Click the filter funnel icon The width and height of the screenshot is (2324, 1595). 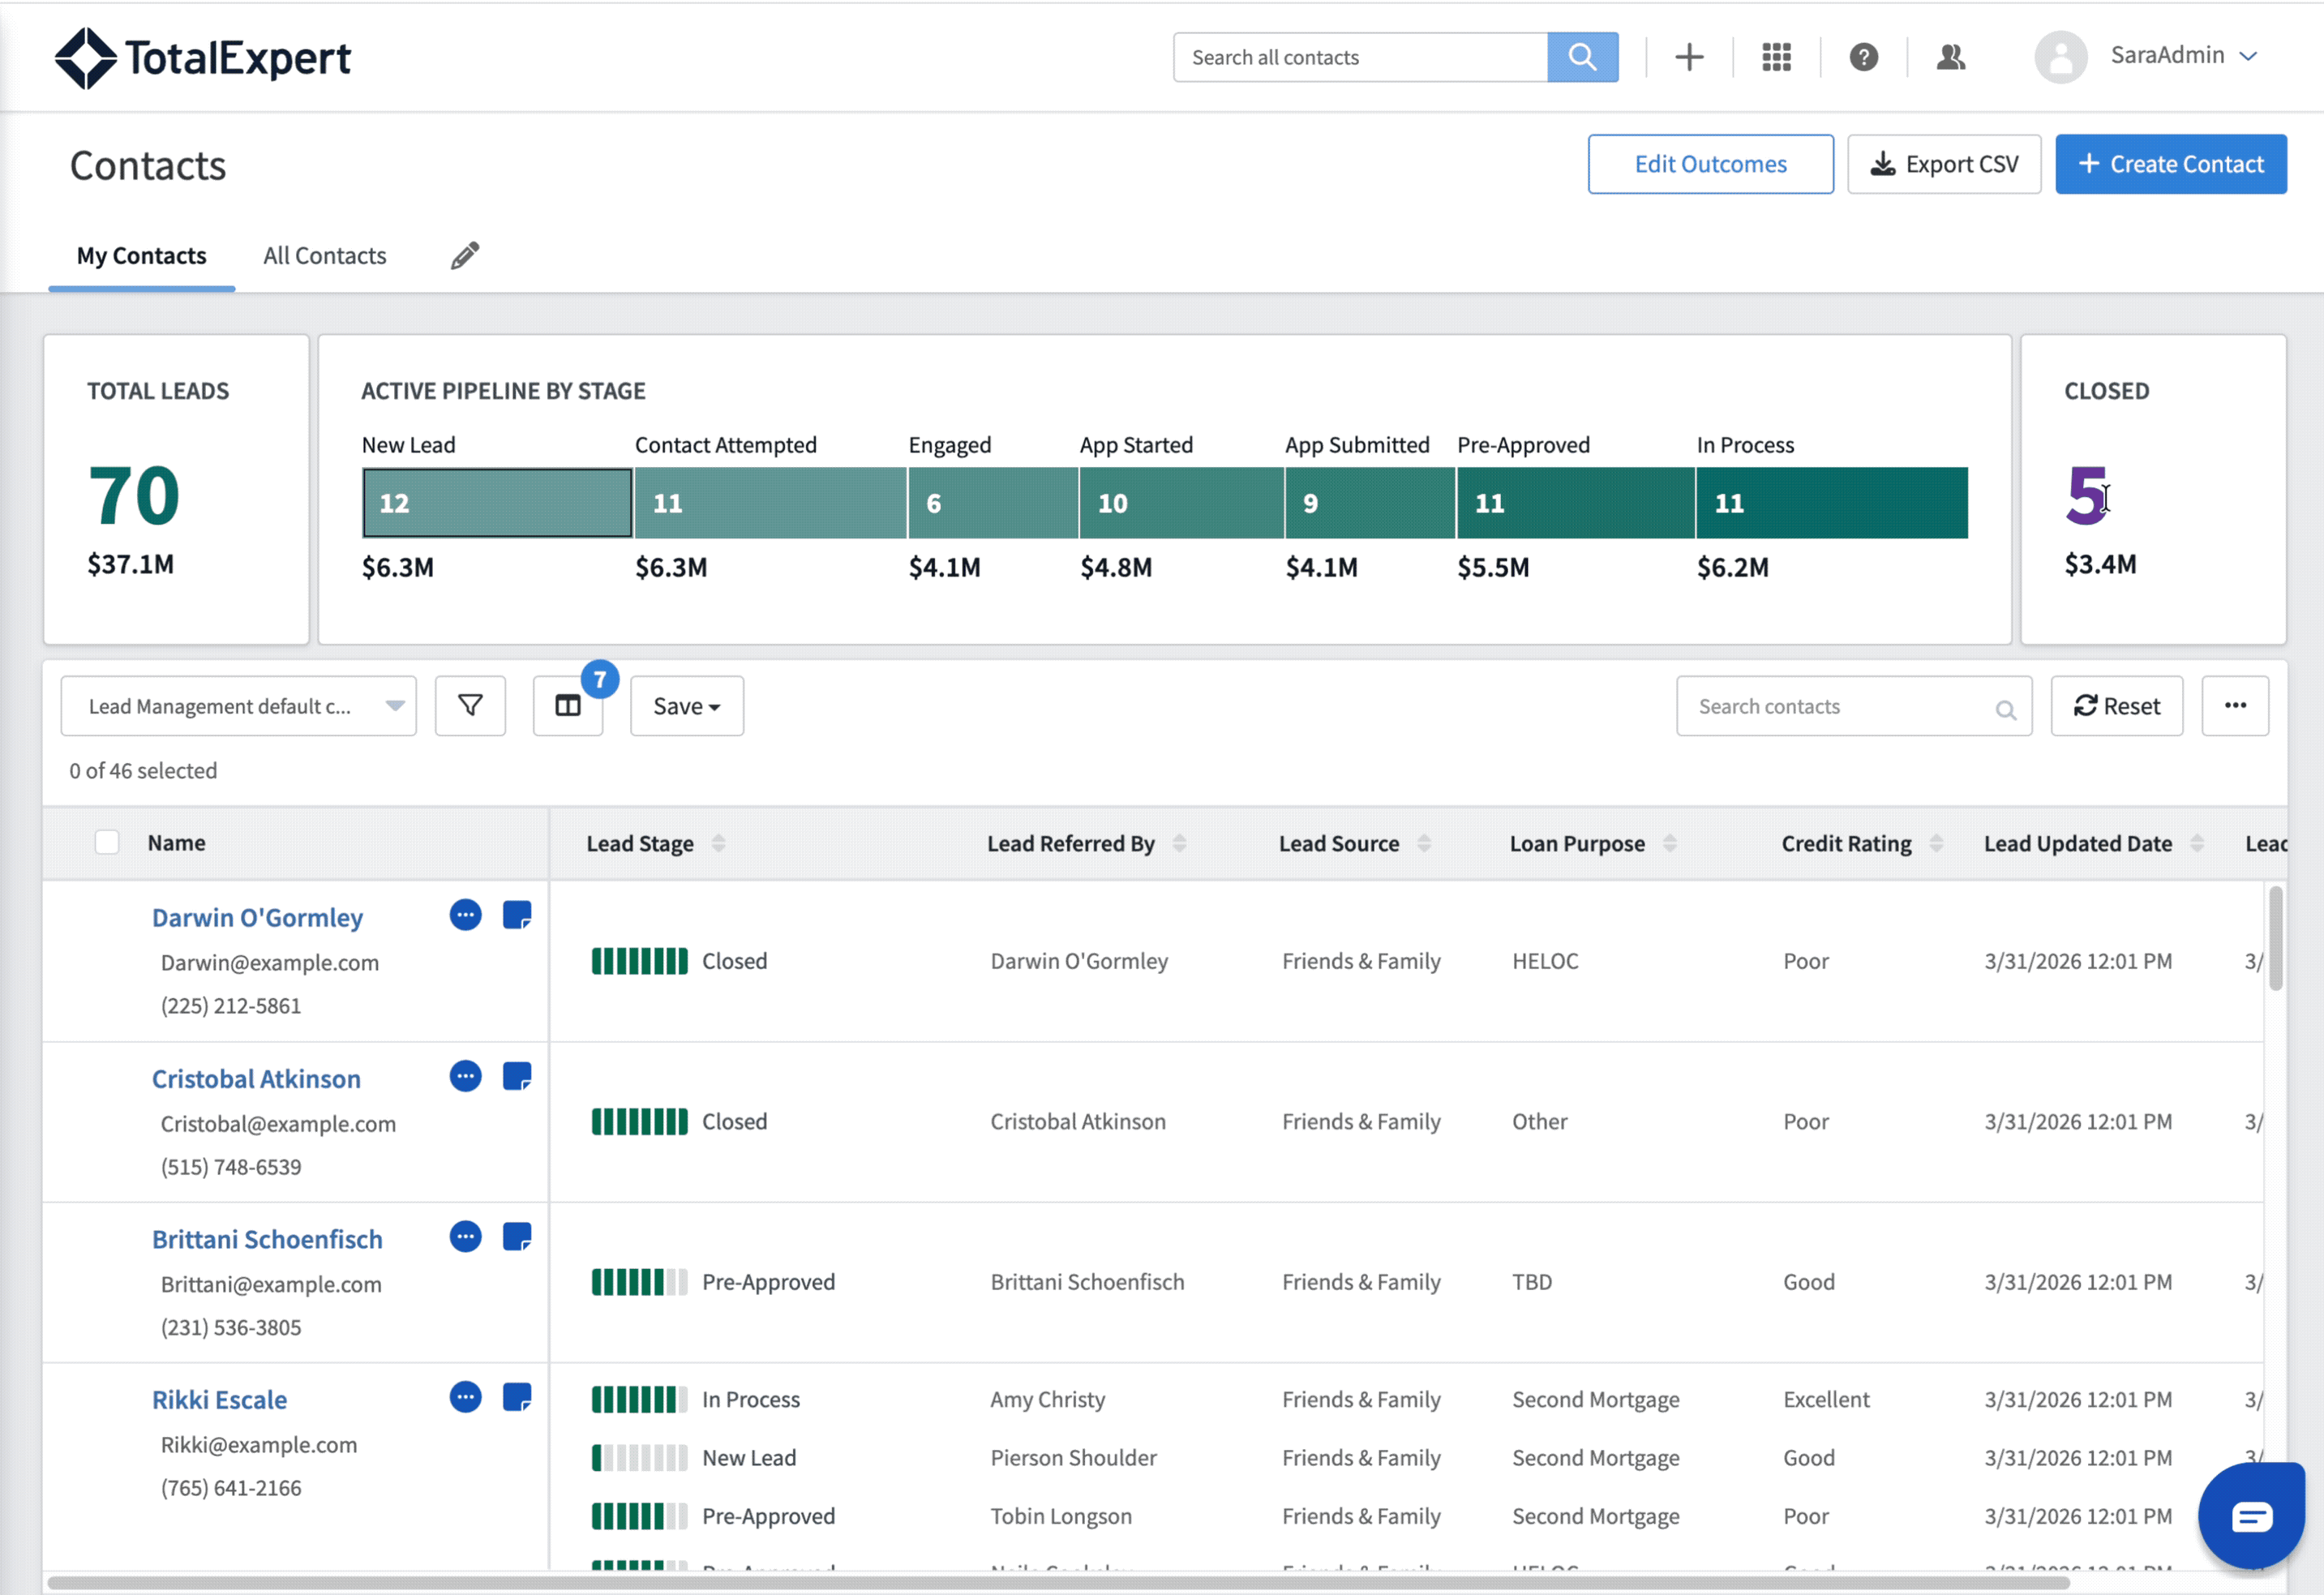pos(470,706)
